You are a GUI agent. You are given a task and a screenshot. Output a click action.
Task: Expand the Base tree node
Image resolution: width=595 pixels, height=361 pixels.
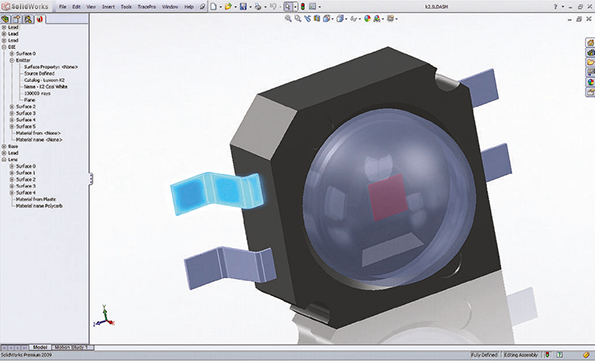point(4,146)
